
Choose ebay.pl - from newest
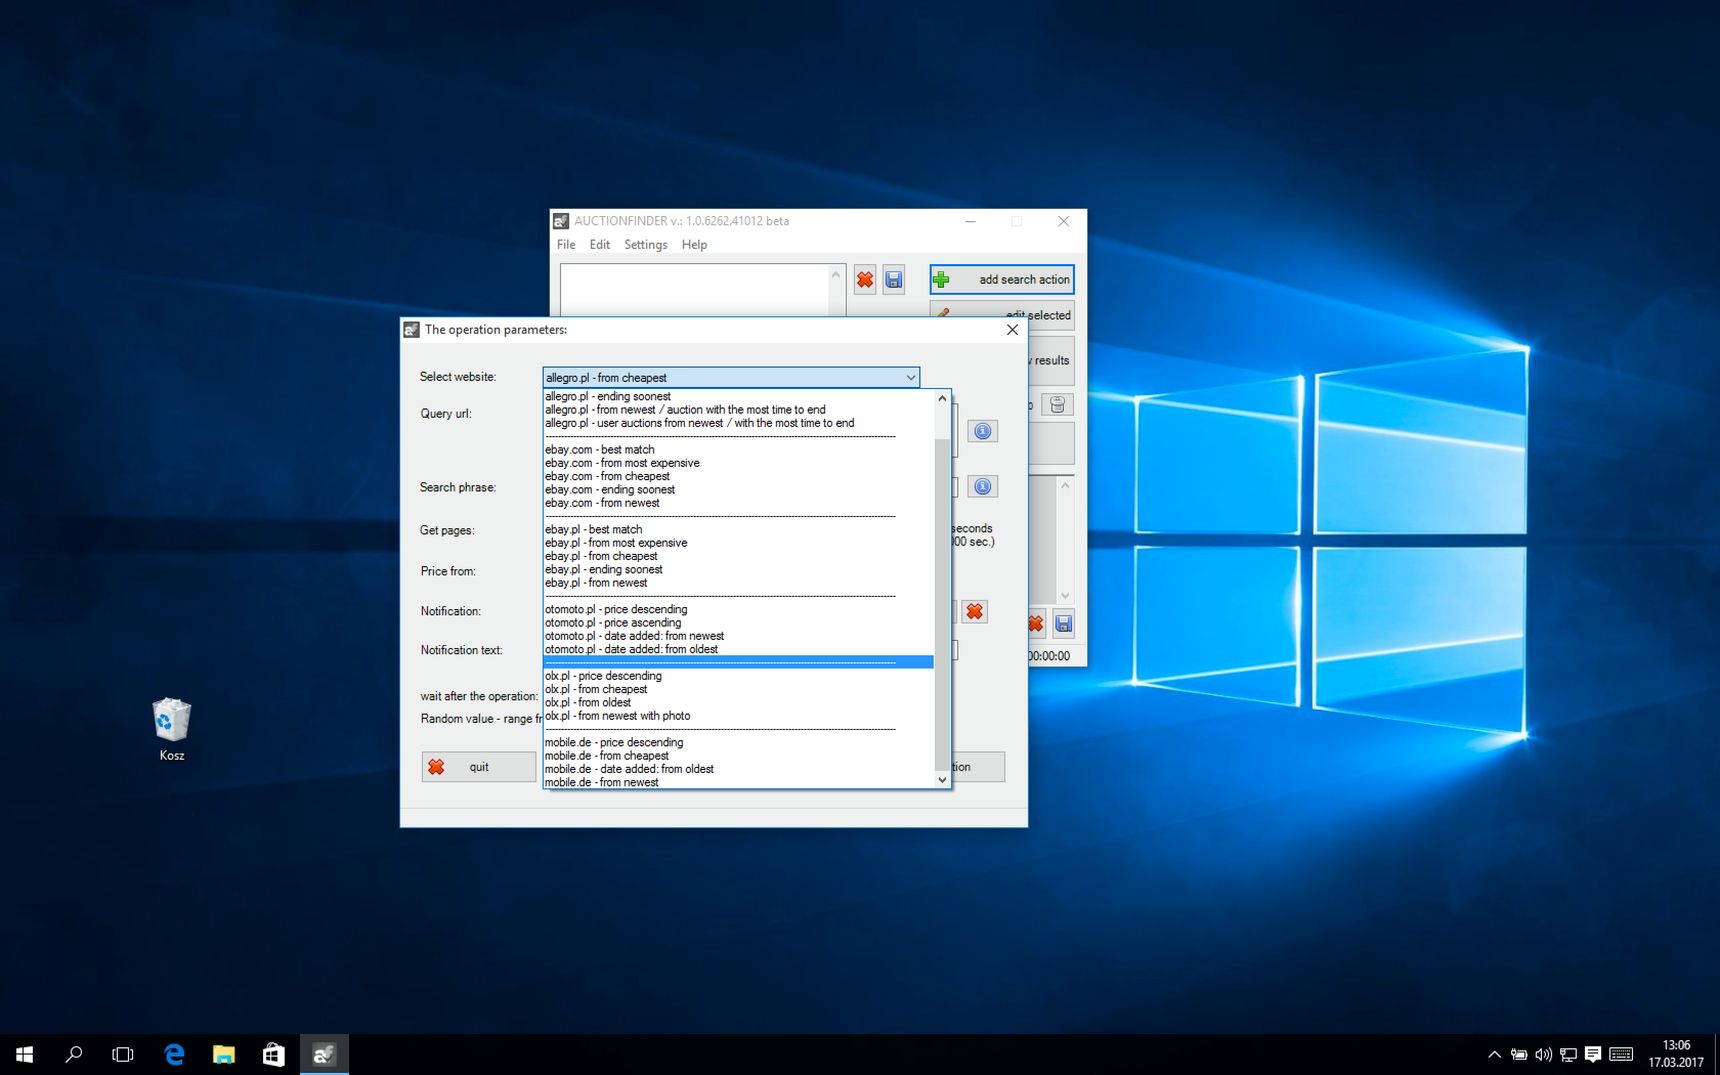point(738,583)
